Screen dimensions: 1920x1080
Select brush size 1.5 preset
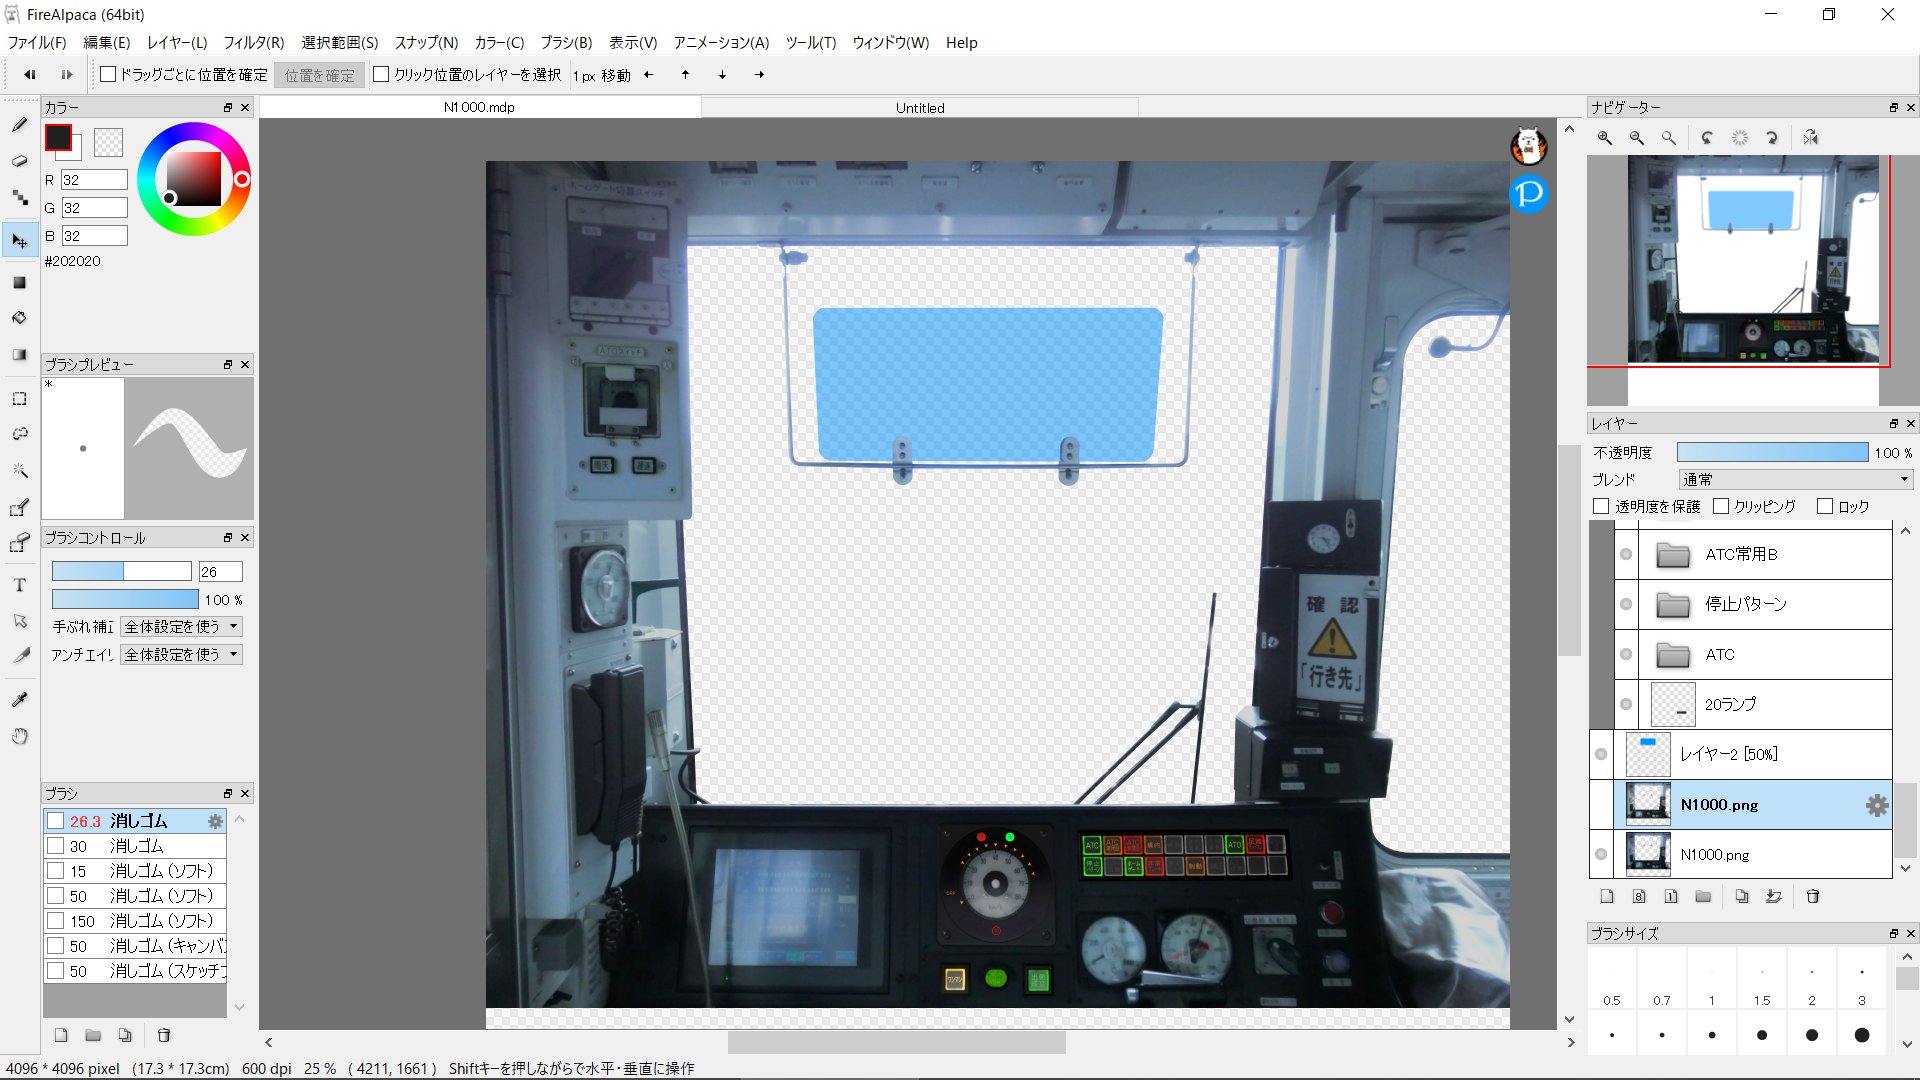[x=1762, y=985]
